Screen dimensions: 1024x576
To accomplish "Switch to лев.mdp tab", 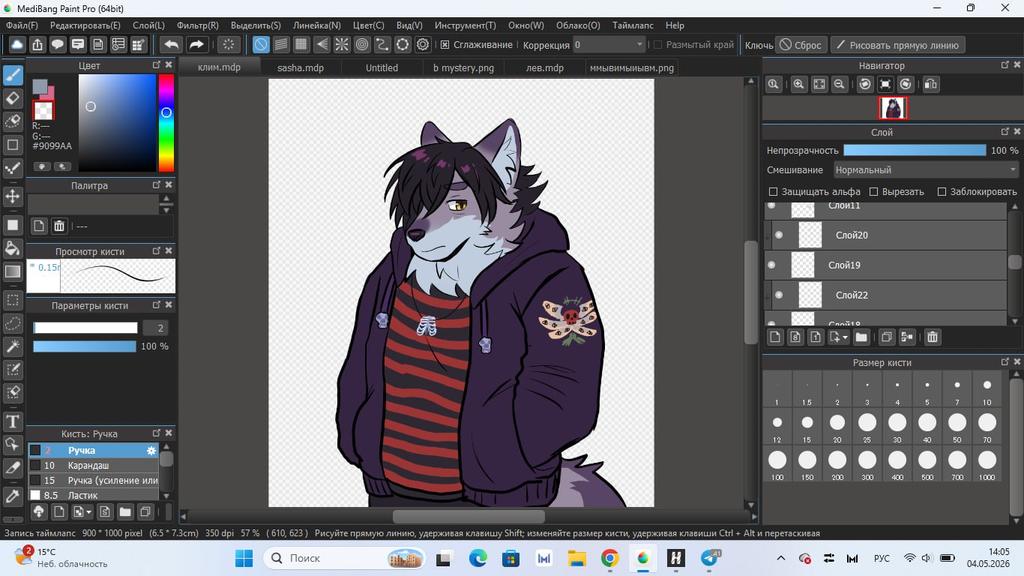I will [545, 67].
